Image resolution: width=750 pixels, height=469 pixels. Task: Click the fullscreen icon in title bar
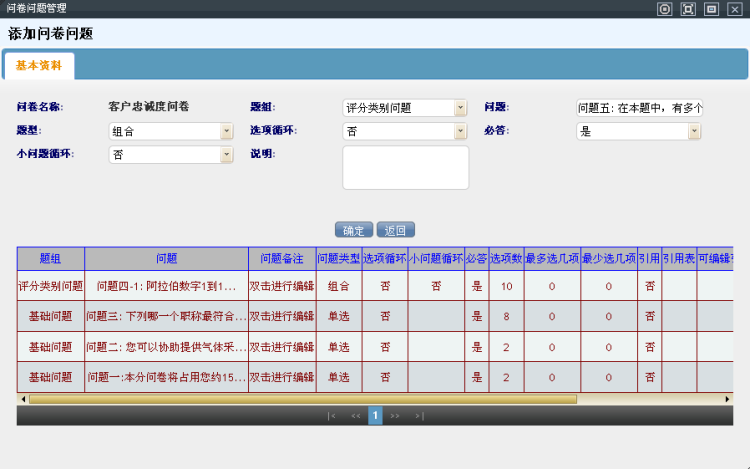pyautogui.click(x=688, y=8)
